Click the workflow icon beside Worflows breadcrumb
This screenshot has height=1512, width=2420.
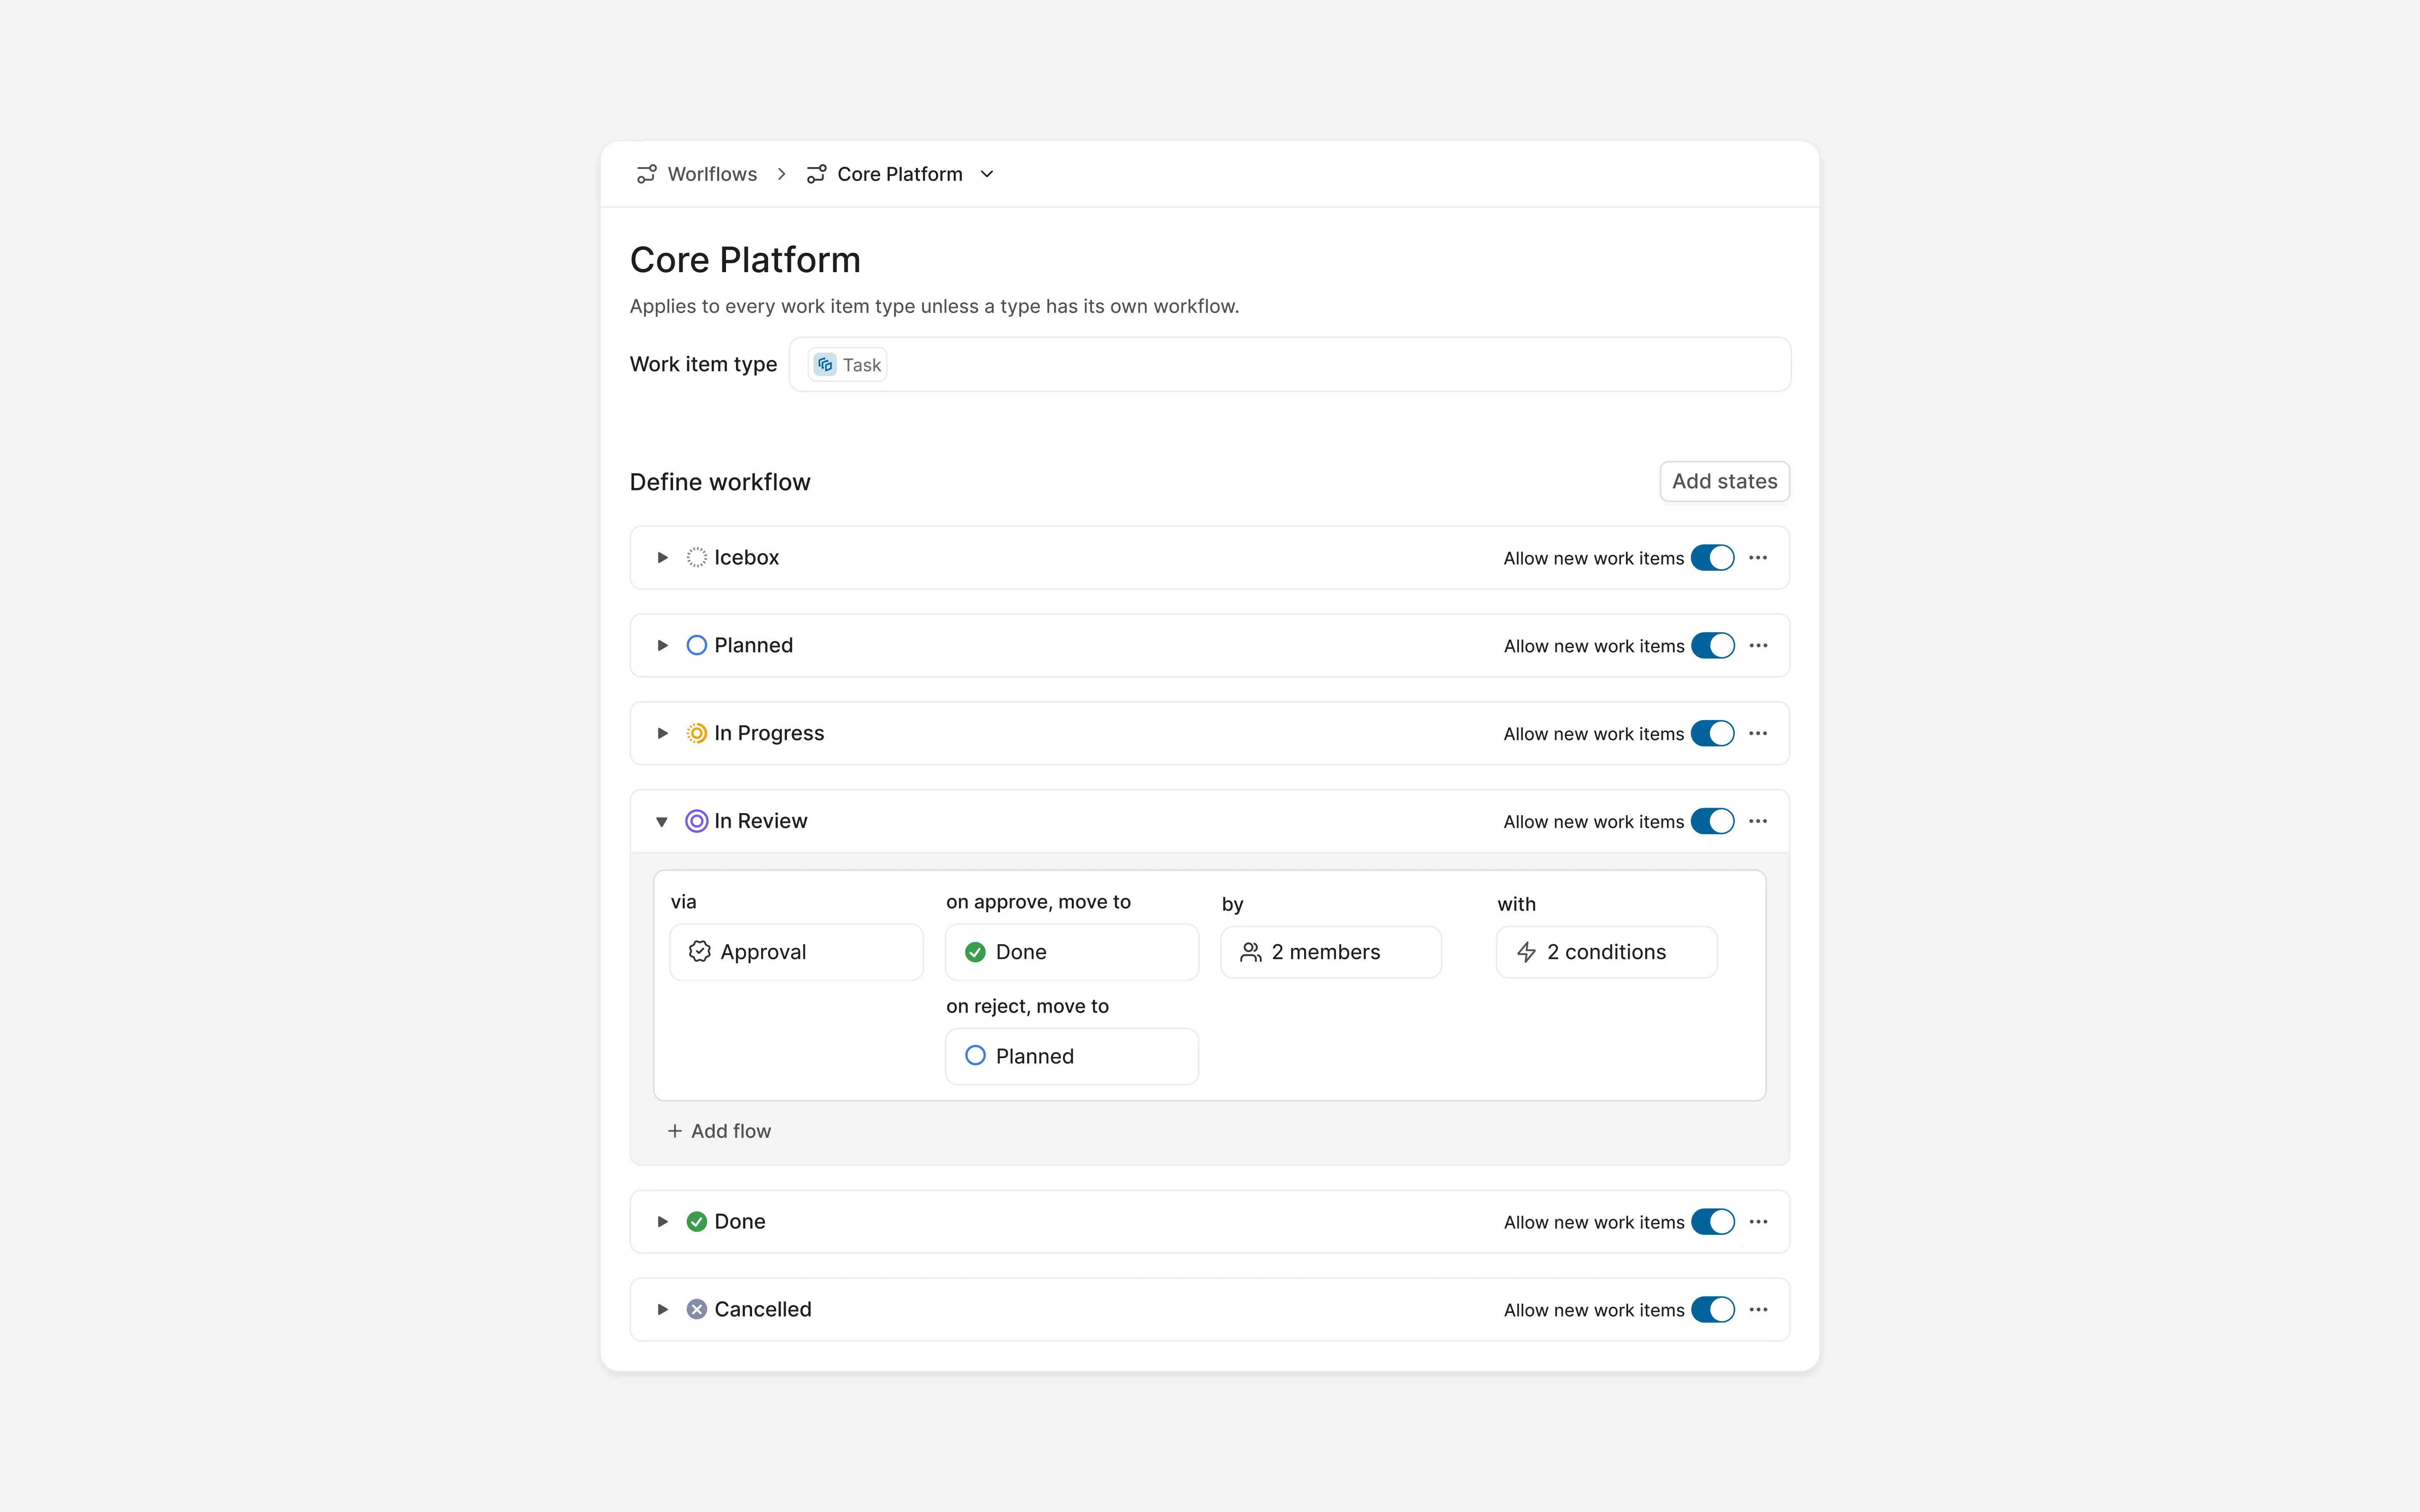(646, 174)
